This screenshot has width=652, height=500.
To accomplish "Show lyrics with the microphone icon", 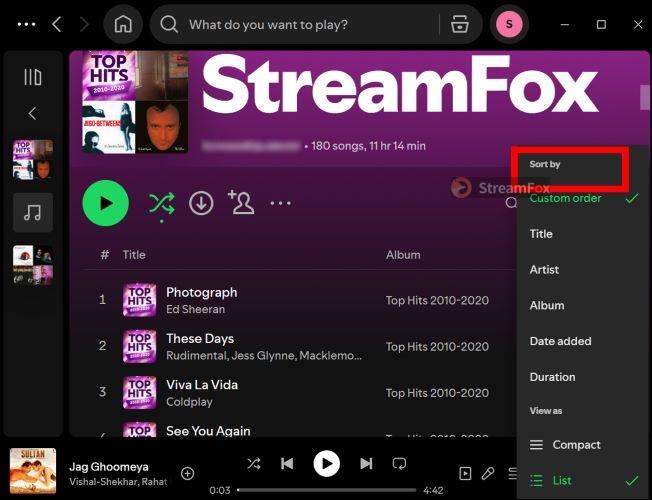I will [x=488, y=473].
